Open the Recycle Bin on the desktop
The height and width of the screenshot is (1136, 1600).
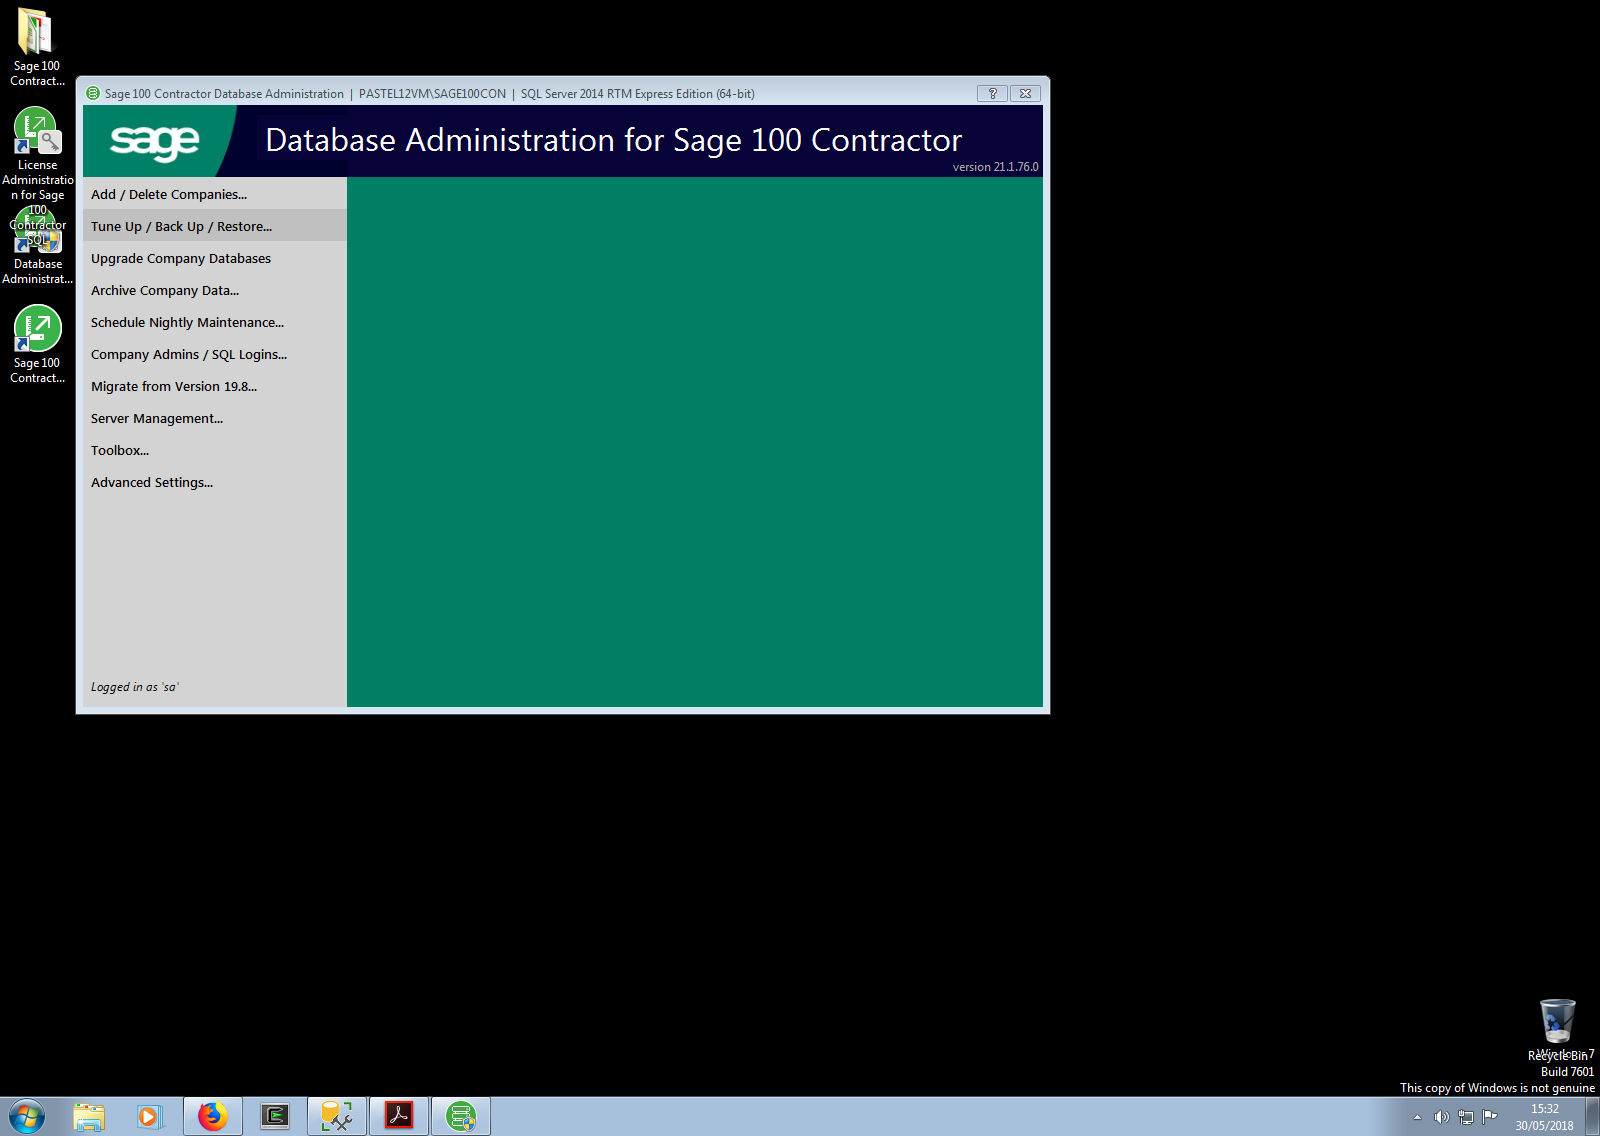click(1558, 1029)
